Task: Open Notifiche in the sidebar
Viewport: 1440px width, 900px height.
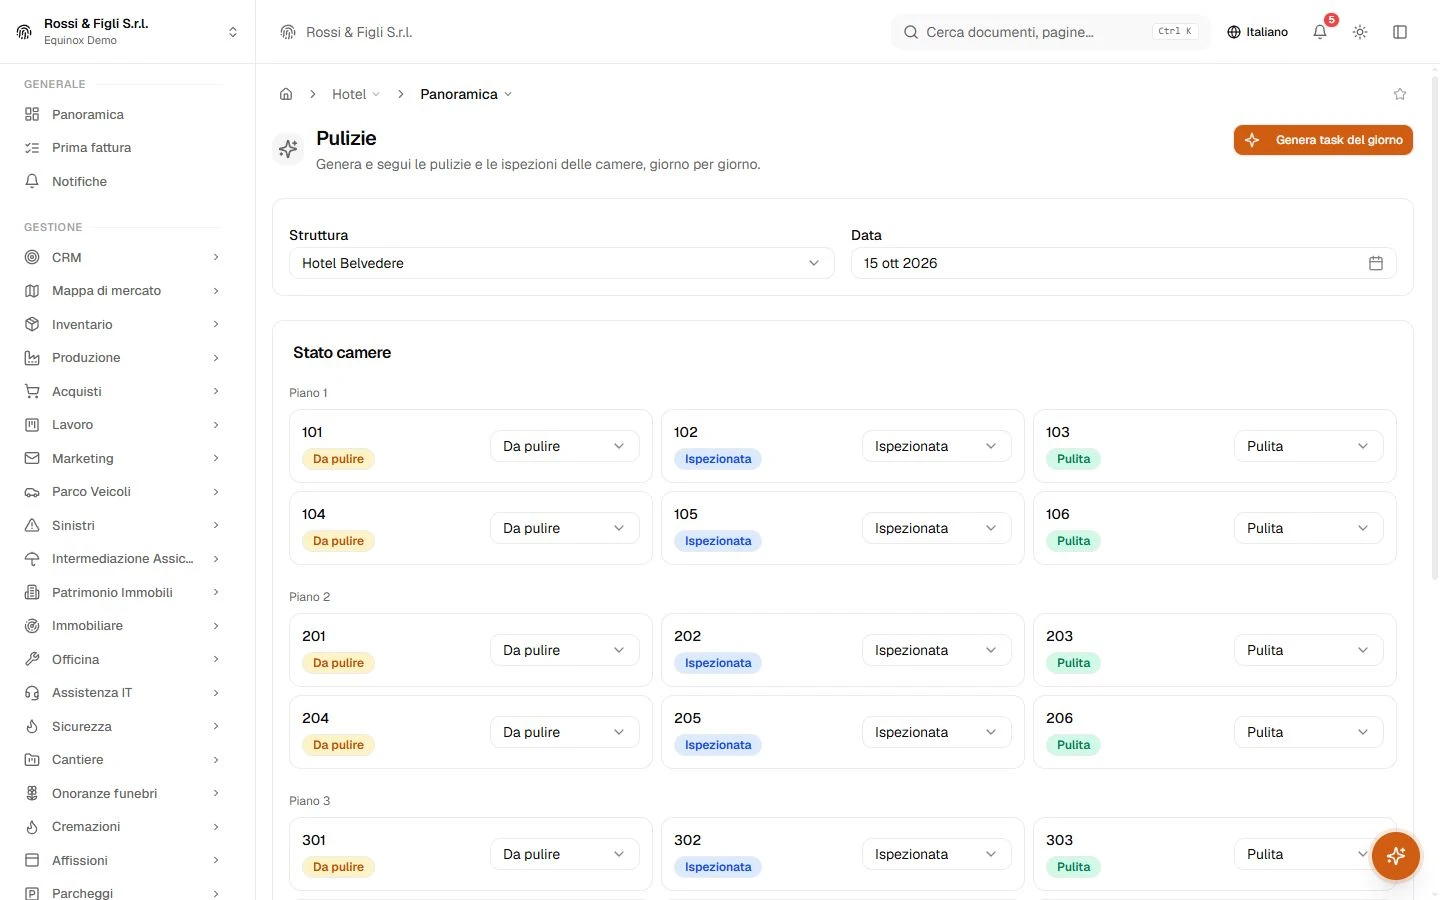Action: tap(122, 181)
